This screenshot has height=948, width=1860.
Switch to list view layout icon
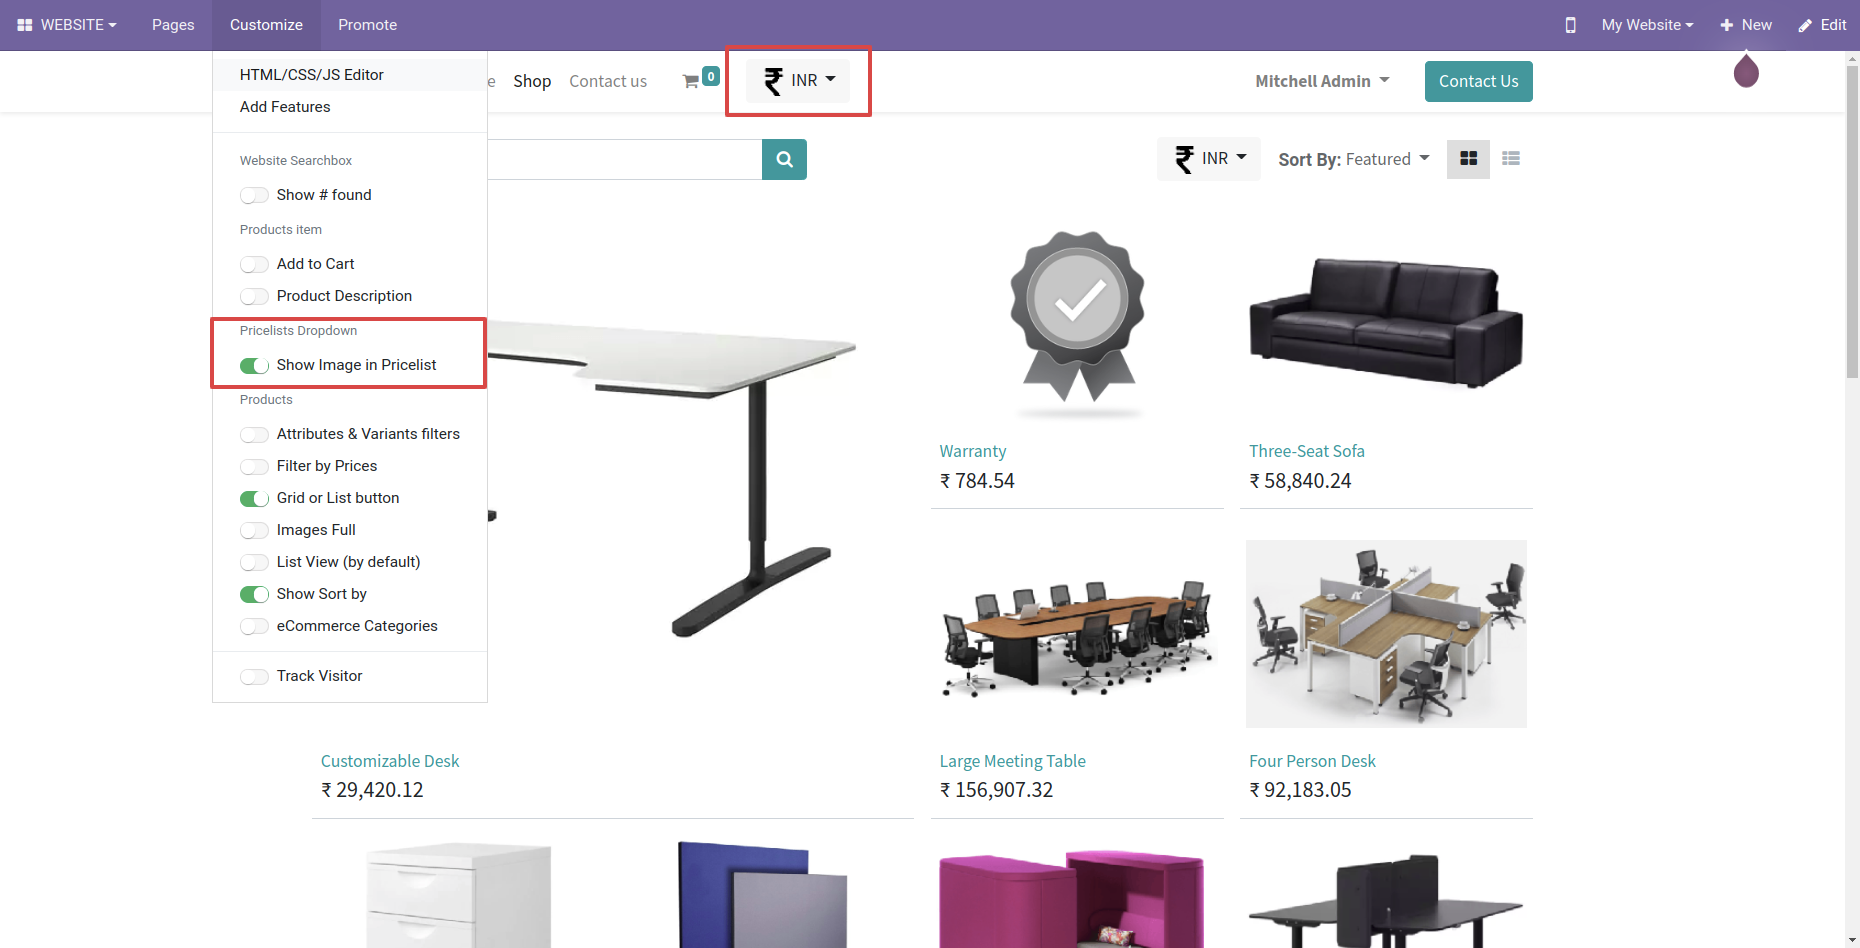click(x=1511, y=159)
